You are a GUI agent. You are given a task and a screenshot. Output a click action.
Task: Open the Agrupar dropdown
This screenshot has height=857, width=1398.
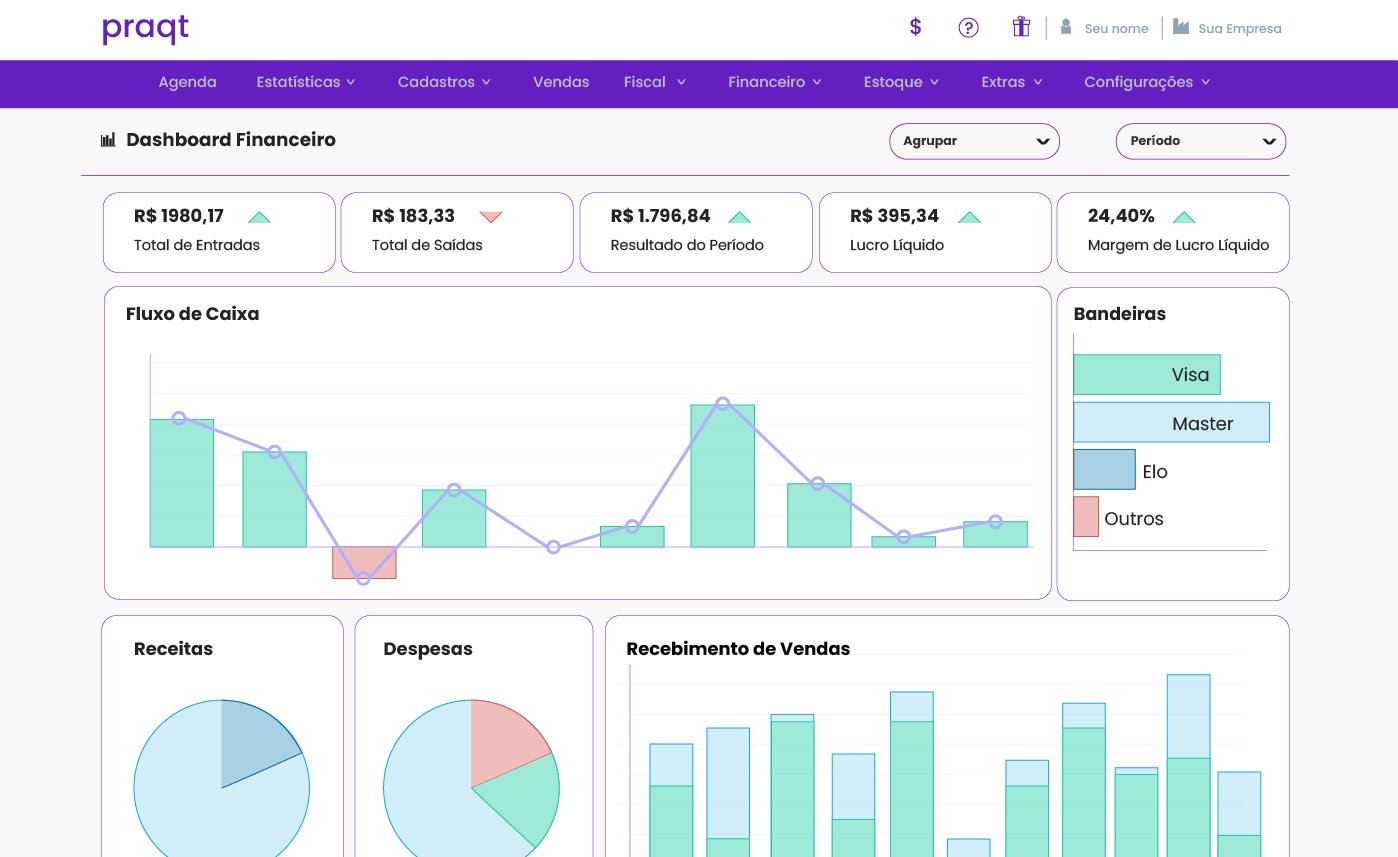click(974, 141)
